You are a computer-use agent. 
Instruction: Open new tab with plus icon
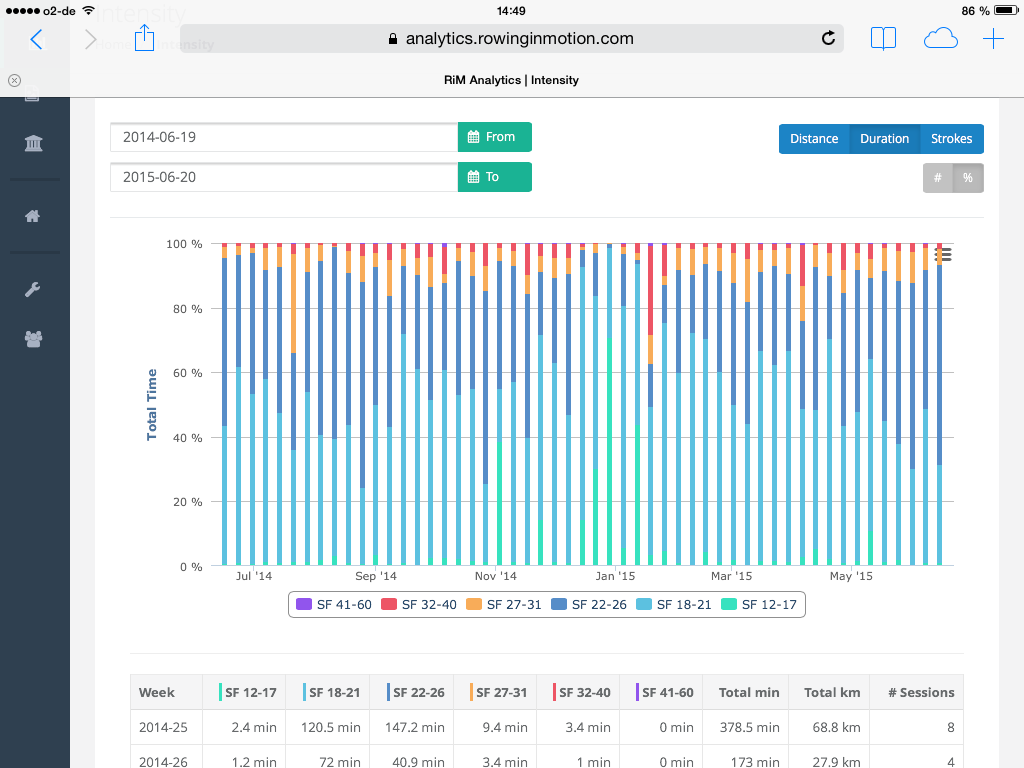coord(993,39)
